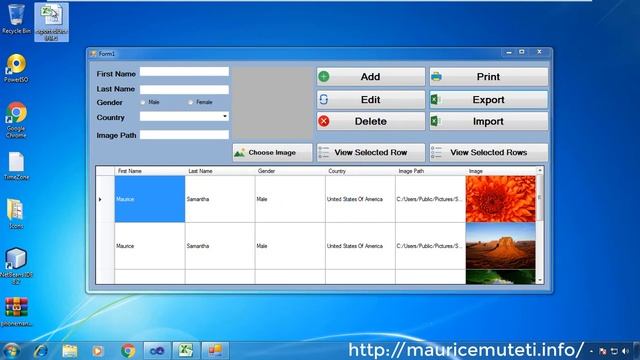Open the WinRAR archive on desktop
This screenshot has height=360, width=640.
tap(16, 312)
